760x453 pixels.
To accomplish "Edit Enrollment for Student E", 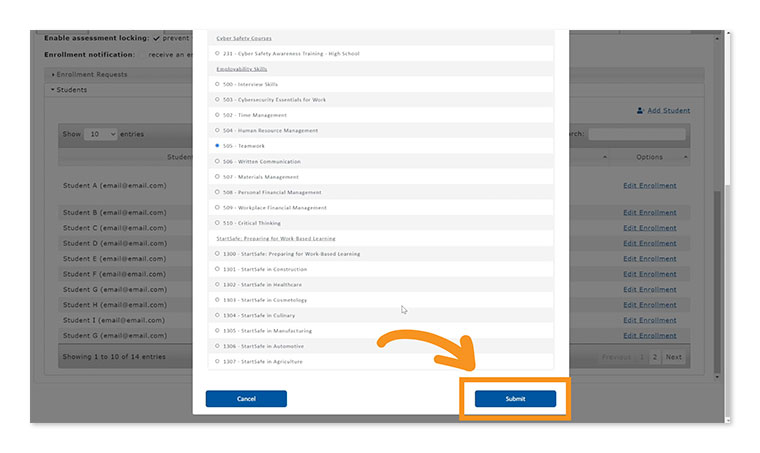I will coord(649,259).
